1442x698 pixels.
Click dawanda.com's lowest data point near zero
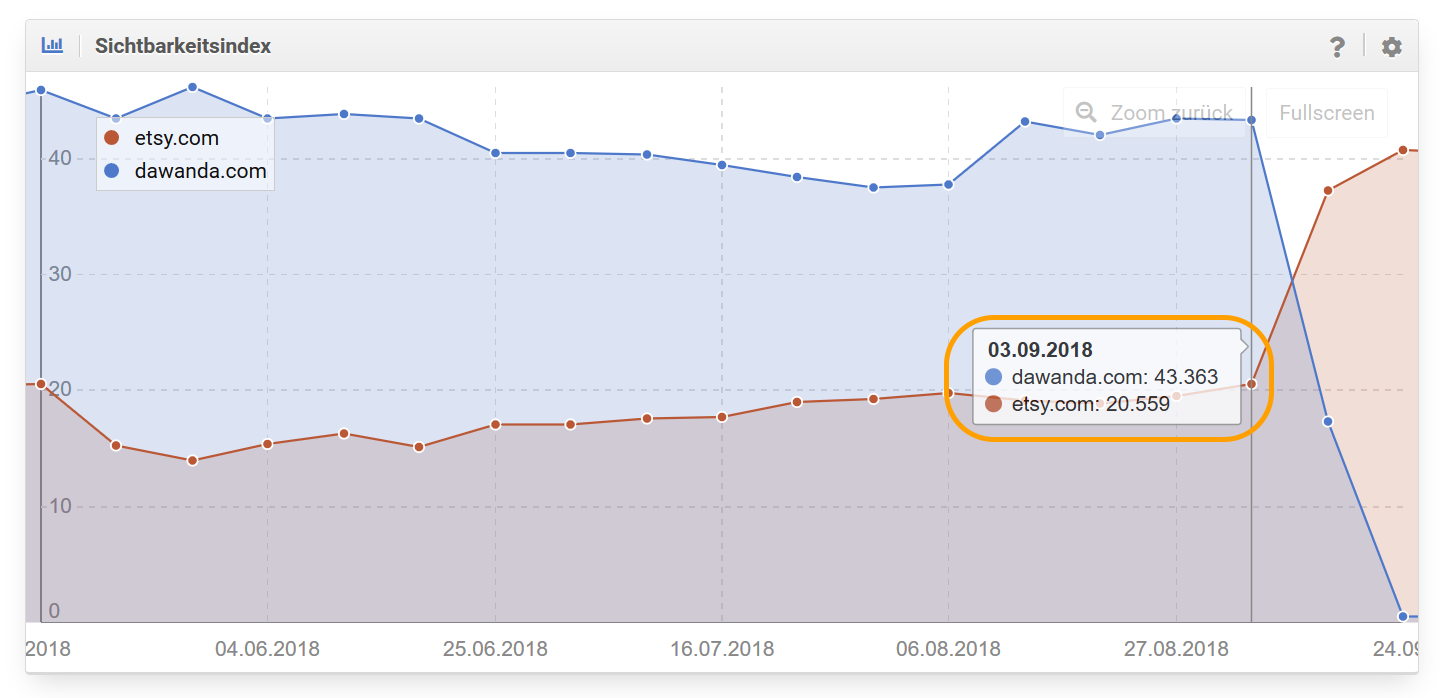click(x=1403, y=616)
